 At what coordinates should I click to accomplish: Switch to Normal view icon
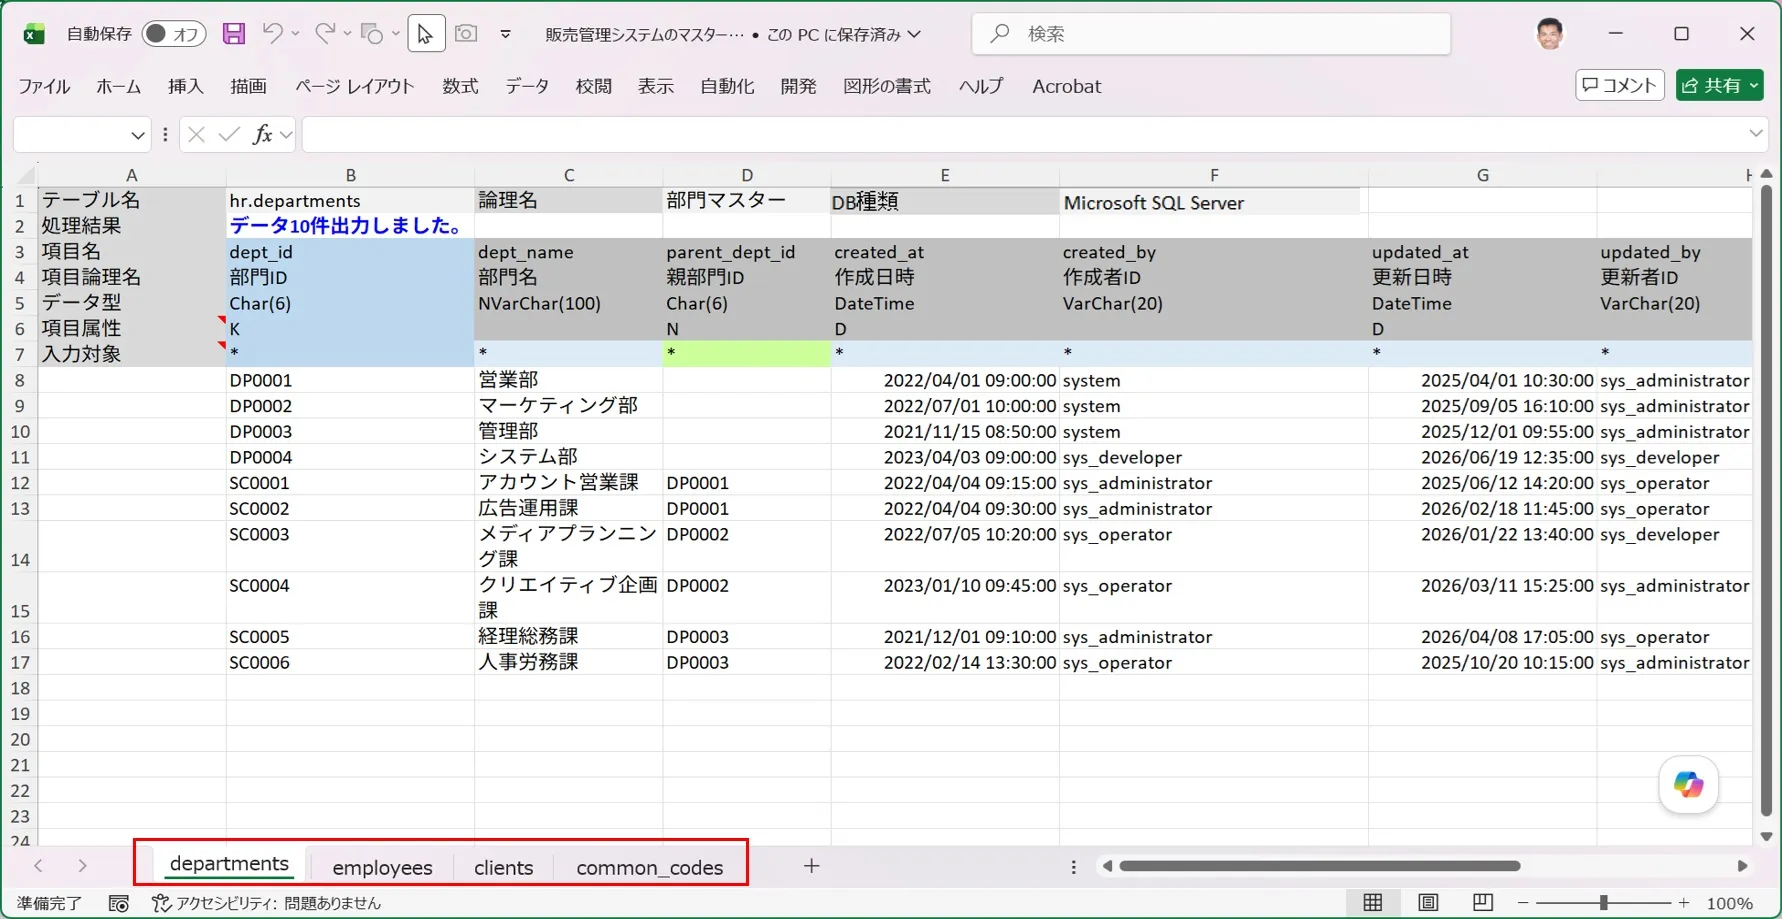click(1373, 903)
